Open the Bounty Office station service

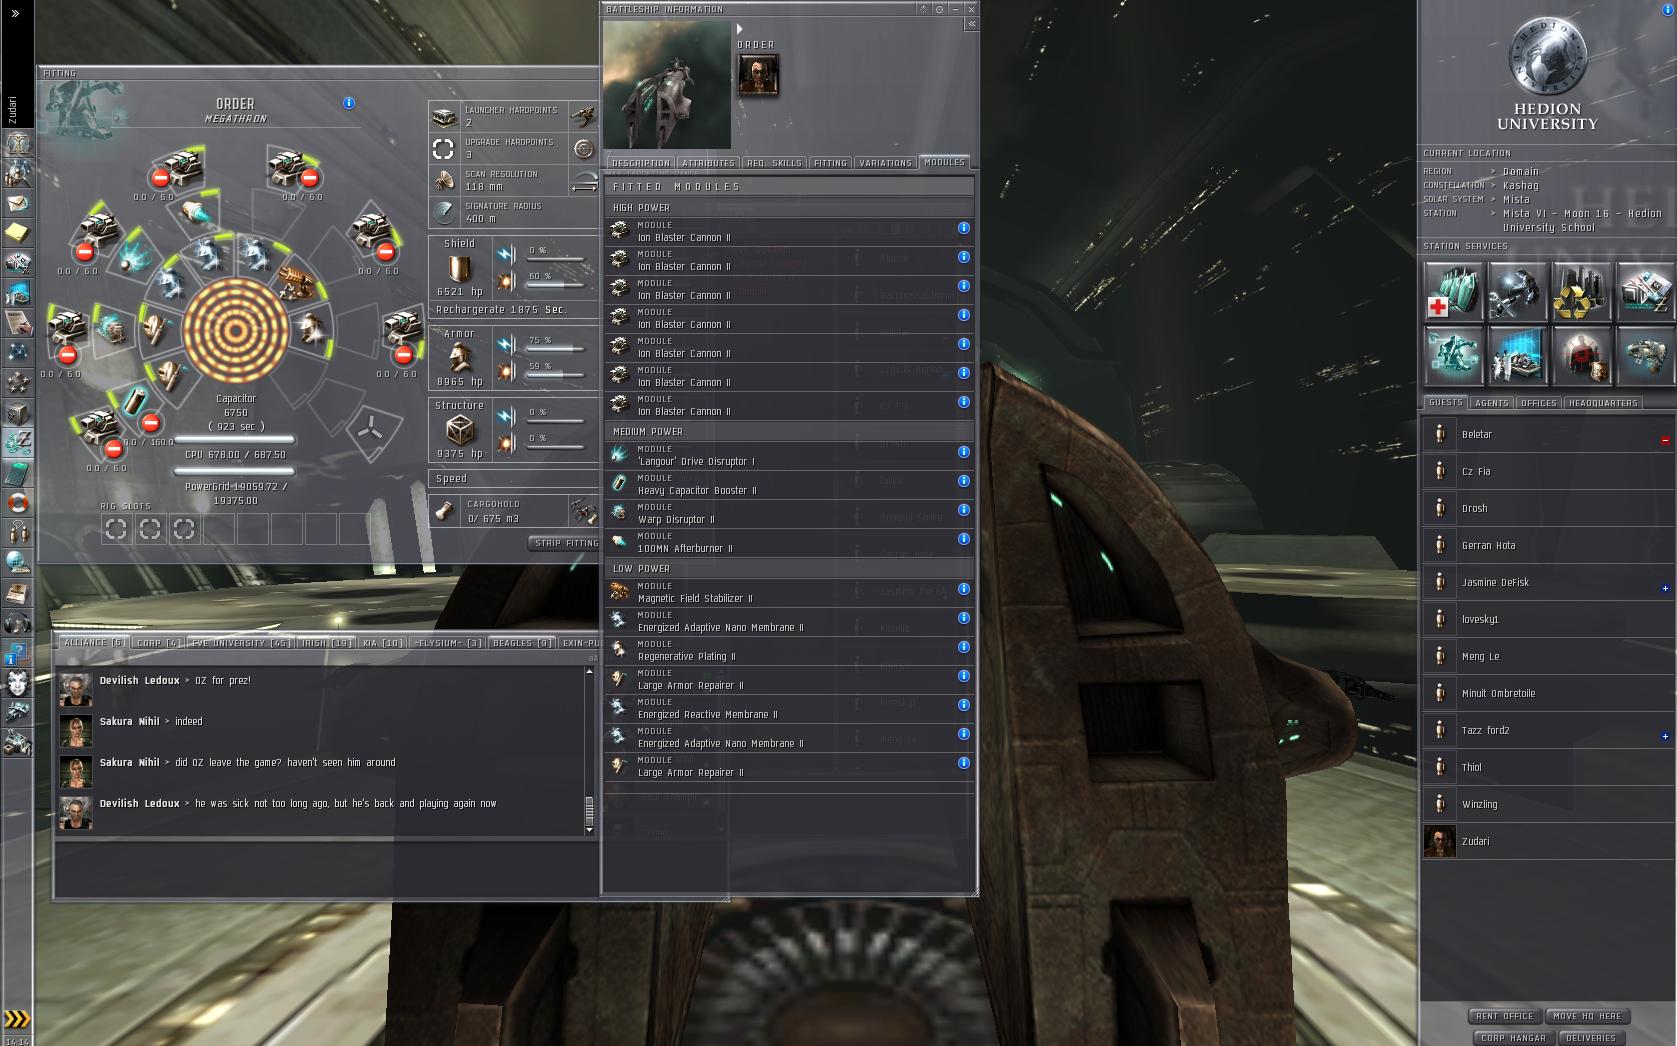coord(1581,355)
